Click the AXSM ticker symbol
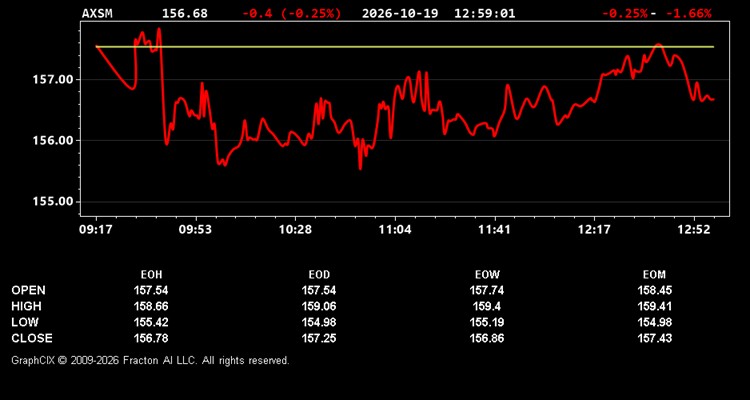The width and height of the screenshot is (750, 400). [x=97, y=13]
